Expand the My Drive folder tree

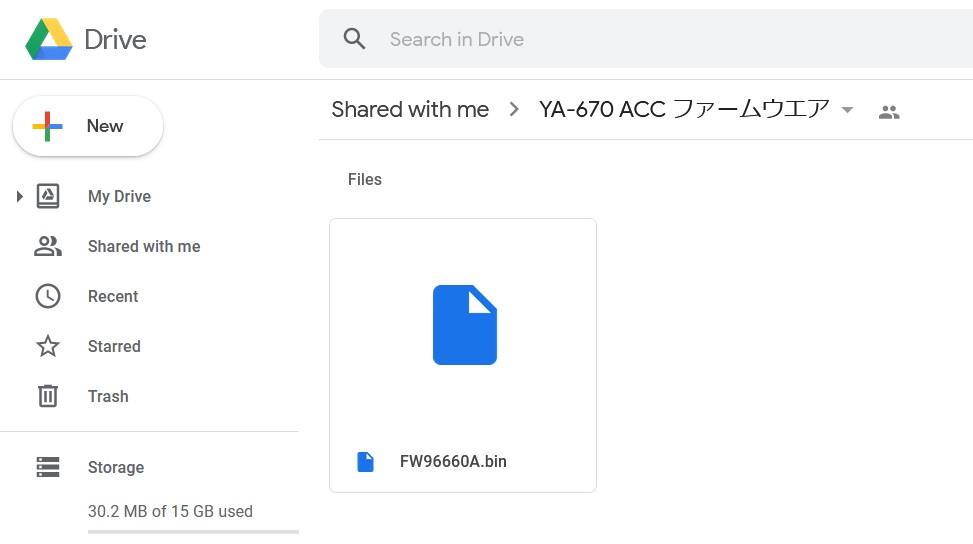[19, 197]
